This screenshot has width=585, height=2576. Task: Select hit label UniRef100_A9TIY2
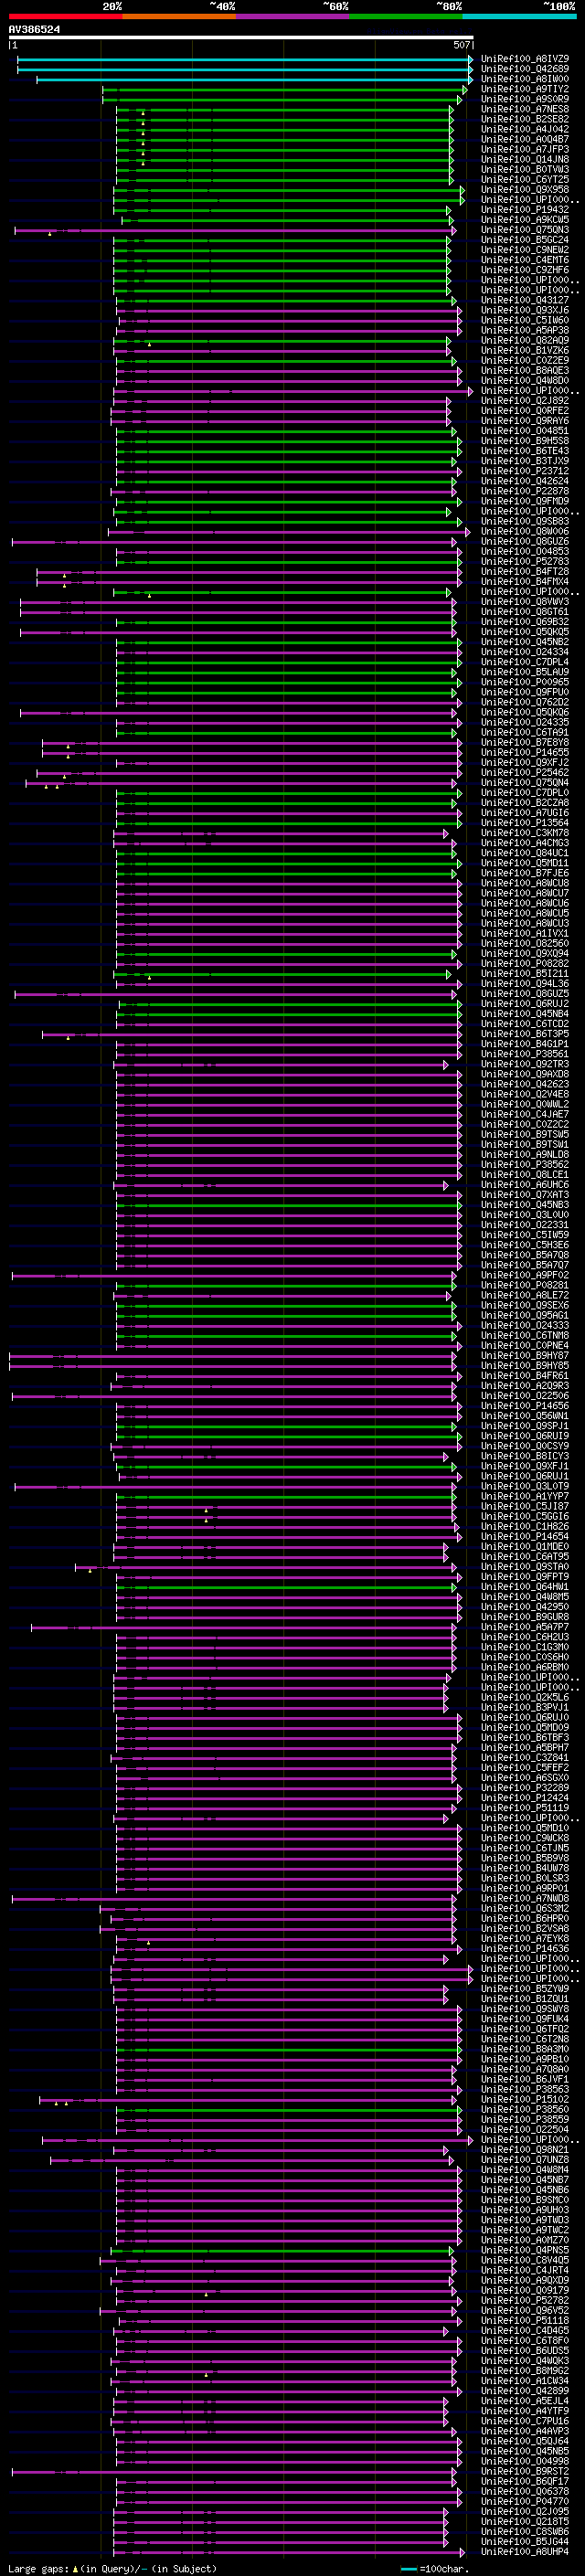(x=525, y=89)
